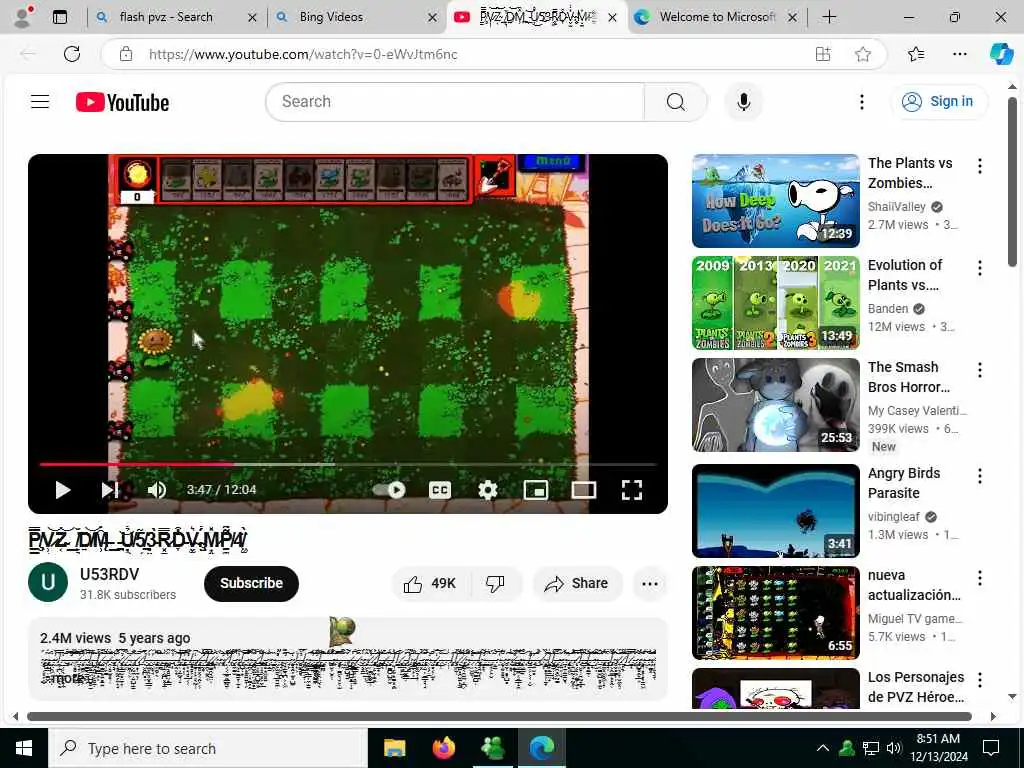Open 'The Smash Bros Horror' thumbnail
Screen dimensions: 1024x768
click(775, 405)
